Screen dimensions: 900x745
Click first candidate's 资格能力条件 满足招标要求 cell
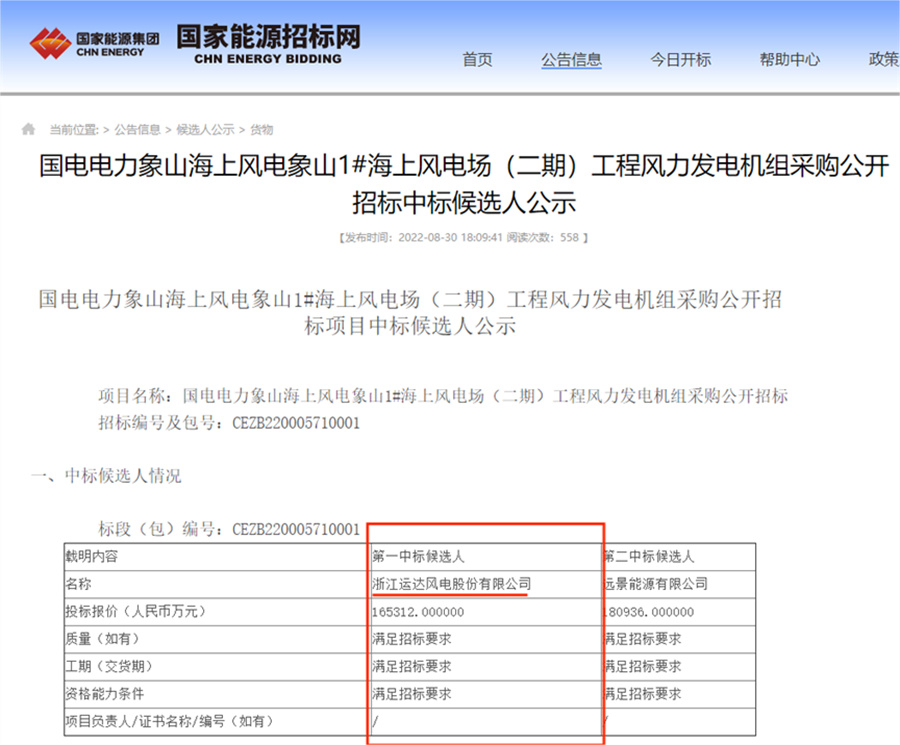pos(485,694)
